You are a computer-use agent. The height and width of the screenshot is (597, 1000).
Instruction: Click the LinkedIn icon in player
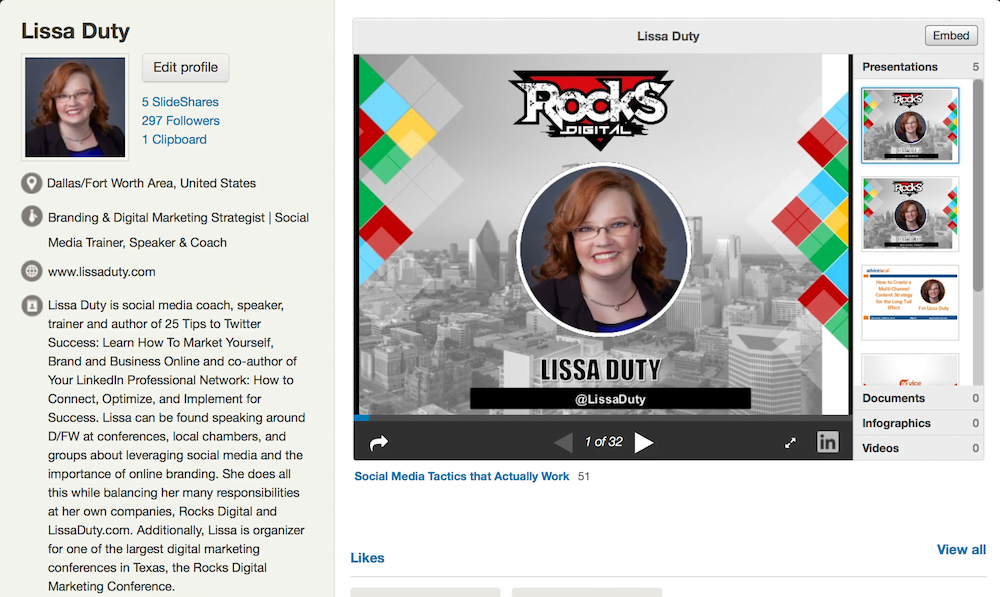[x=827, y=442]
